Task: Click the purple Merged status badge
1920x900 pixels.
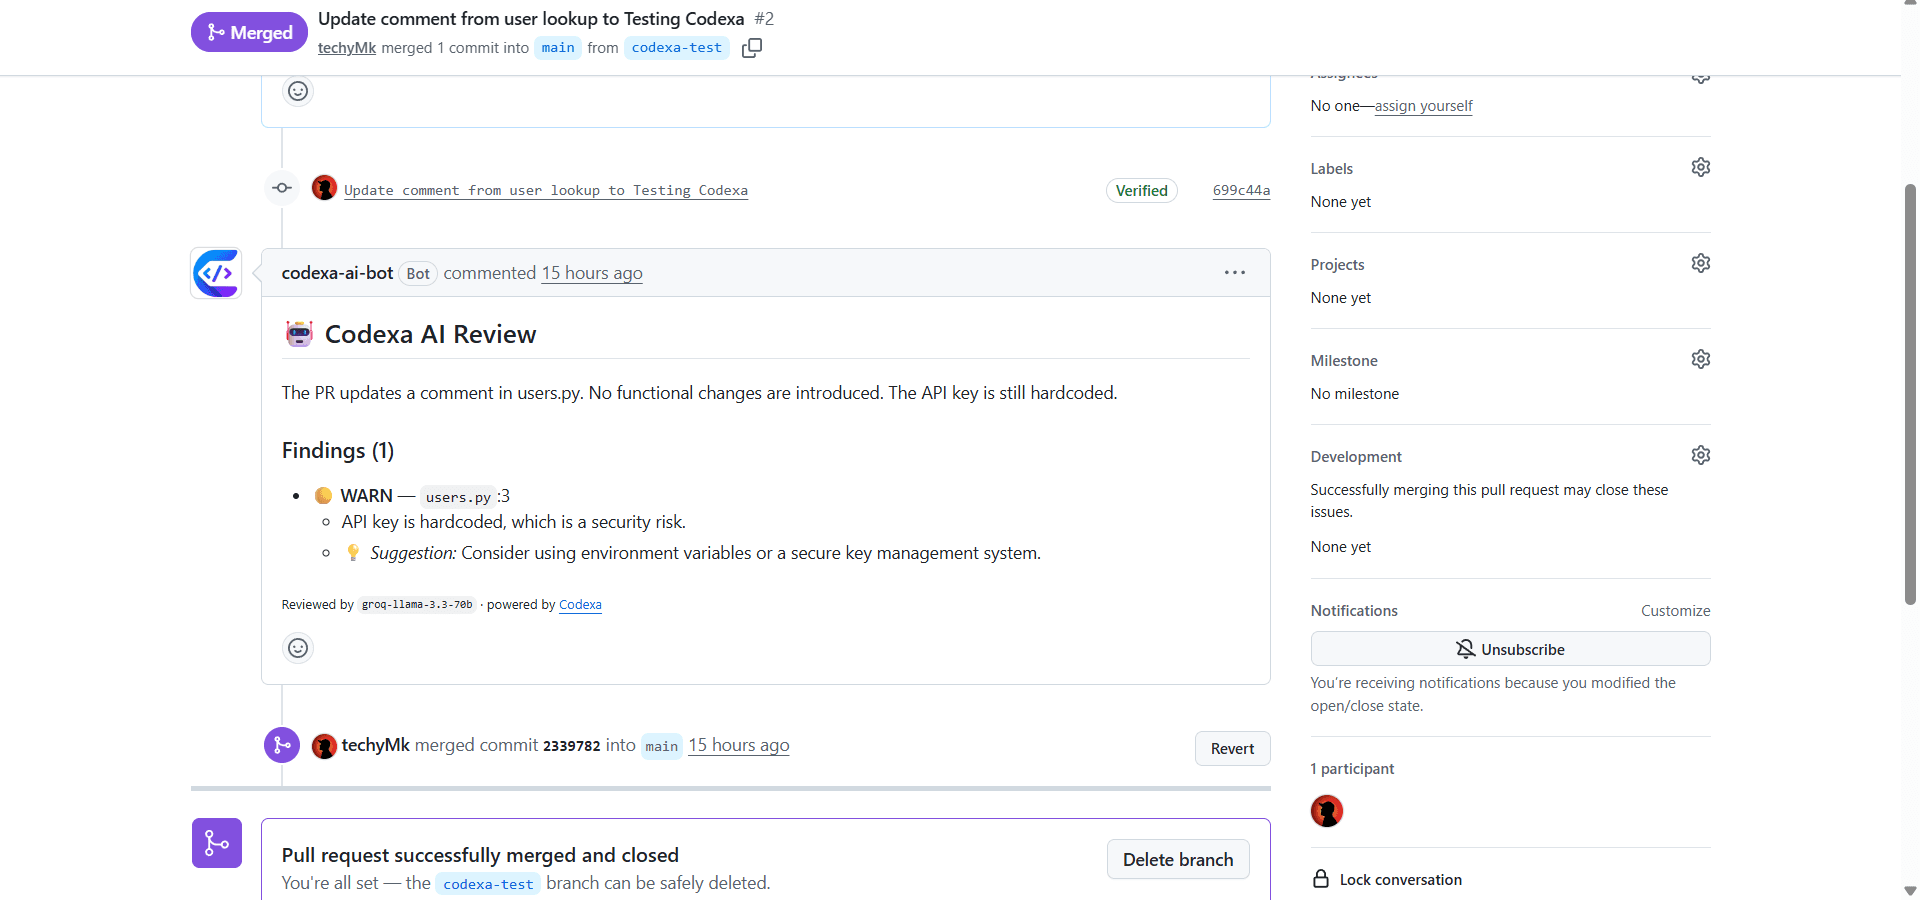Action: [249, 32]
